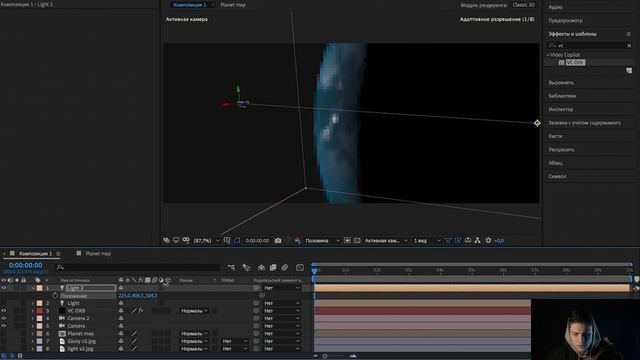Select the VC Orb effect in results
Screen dimensions: 640x360
[x=575, y=62]
